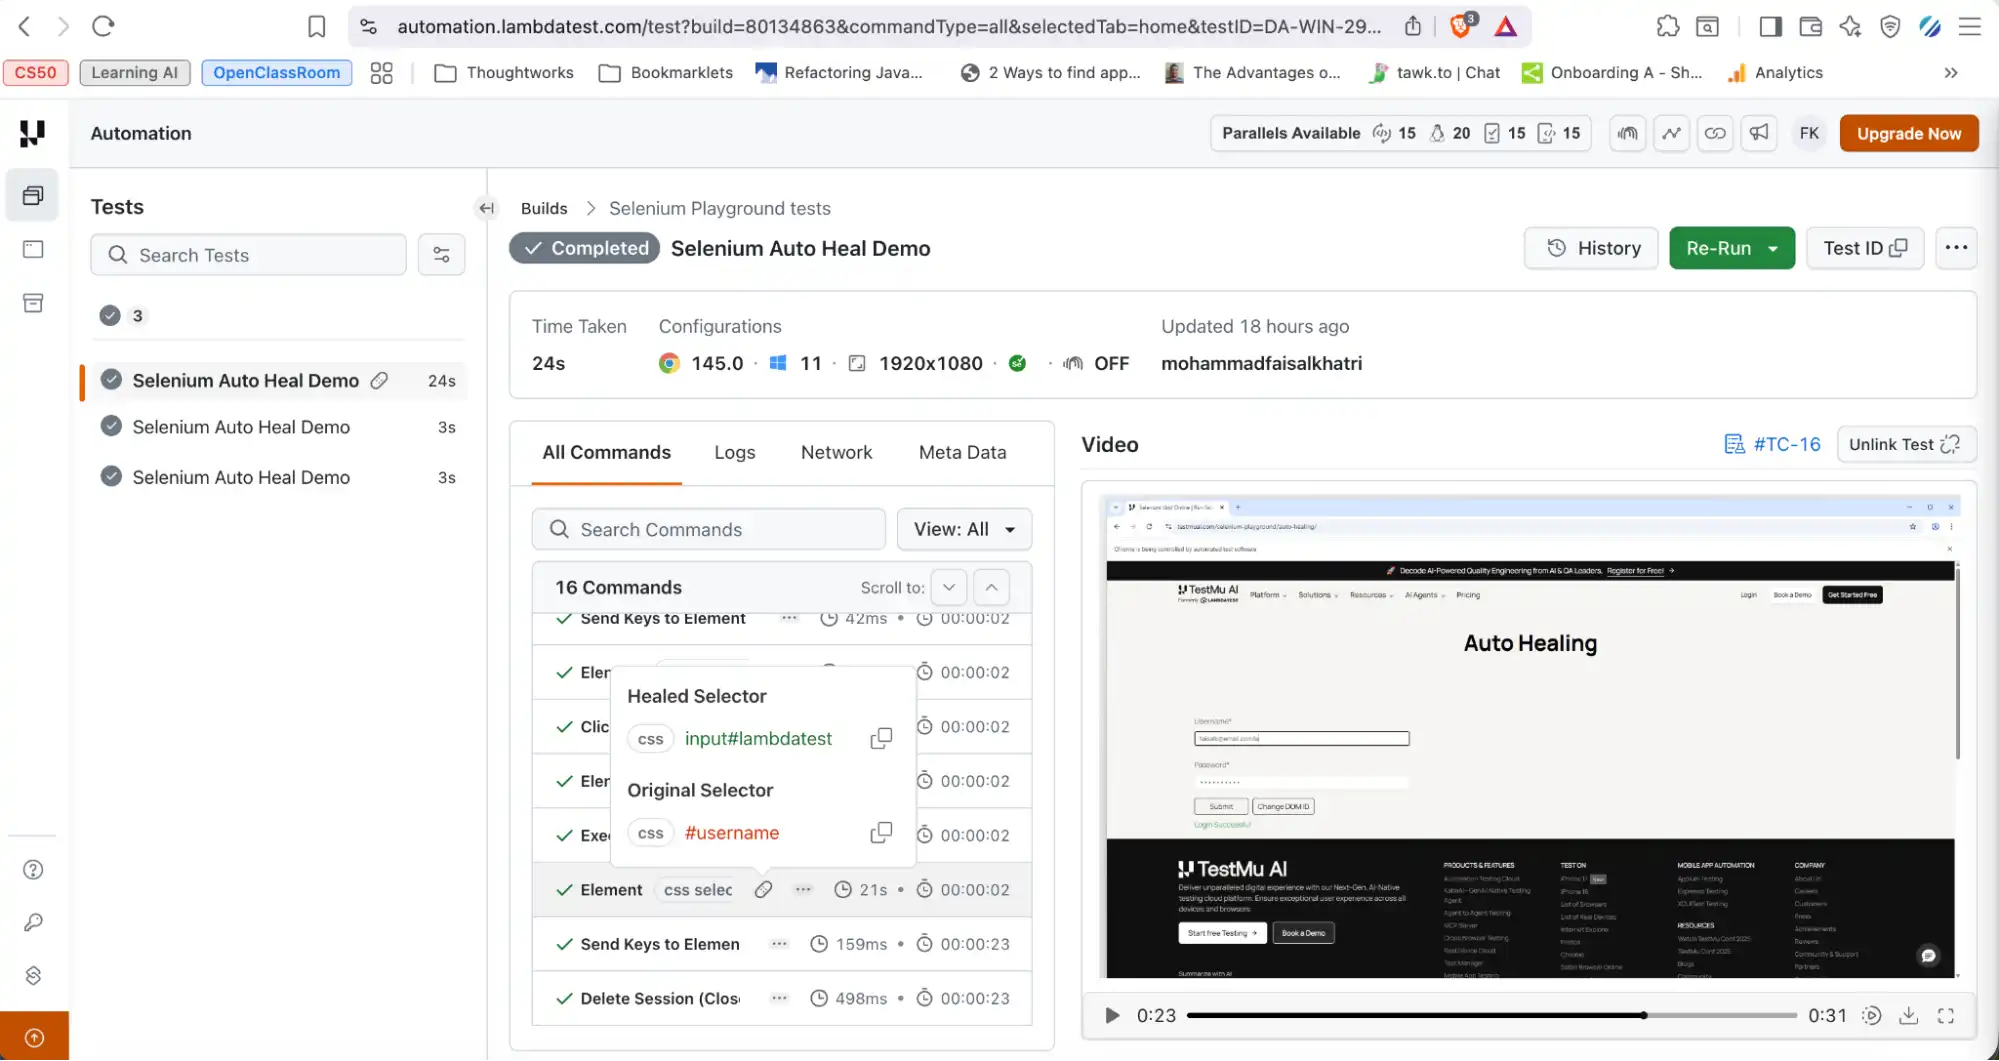Open video playback speed icon
The width and height of the screenshot is (1999, 1061).
(x=1871, y=1016)
